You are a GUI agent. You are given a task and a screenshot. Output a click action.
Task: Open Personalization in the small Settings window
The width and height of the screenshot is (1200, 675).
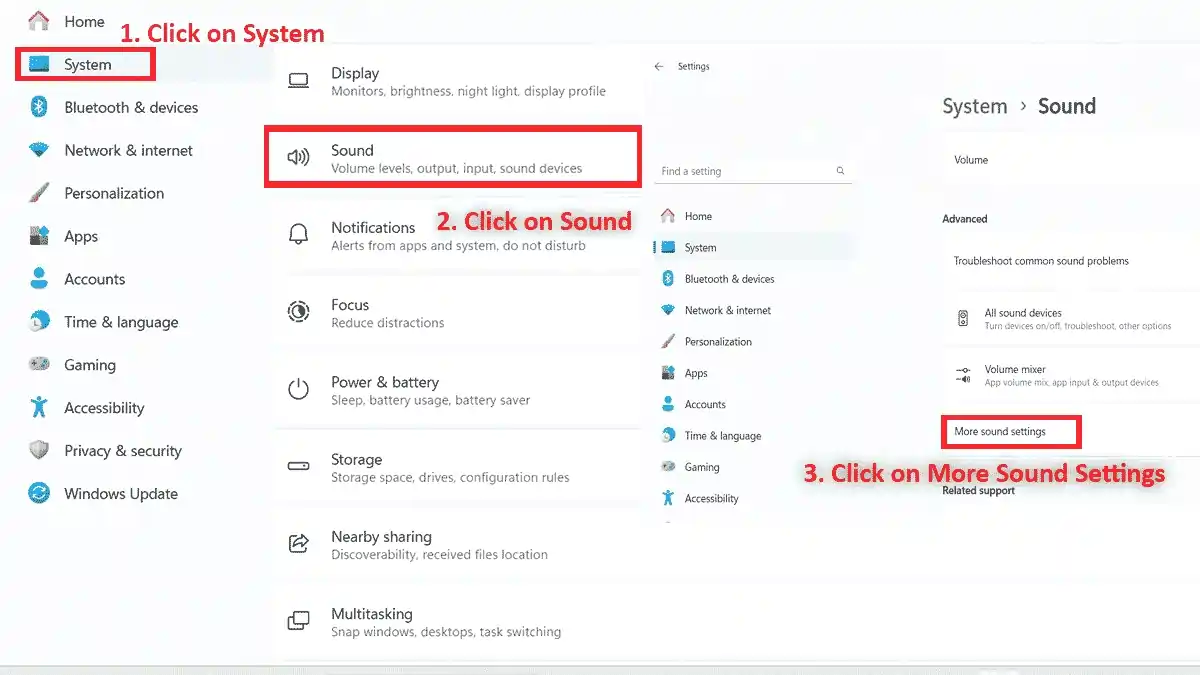click(718, 342)
